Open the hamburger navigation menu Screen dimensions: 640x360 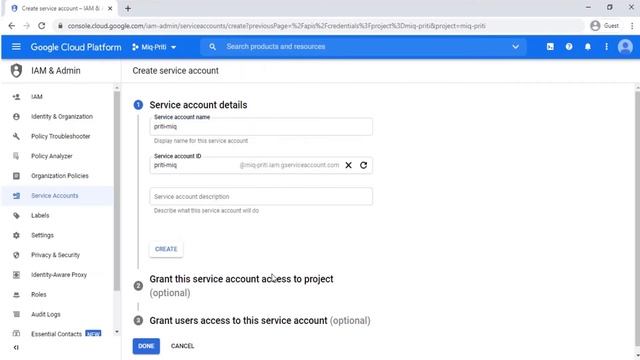click(16, 47)
